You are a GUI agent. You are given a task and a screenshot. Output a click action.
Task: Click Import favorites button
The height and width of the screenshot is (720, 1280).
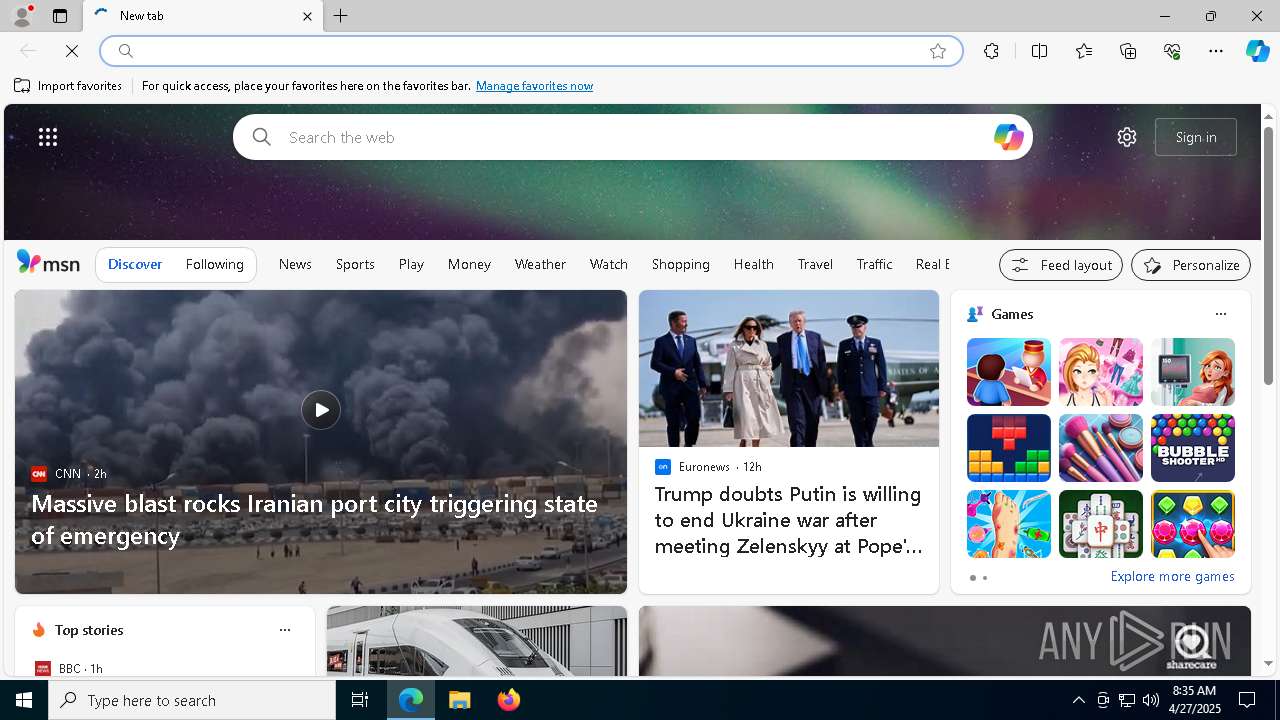[68, 86]
